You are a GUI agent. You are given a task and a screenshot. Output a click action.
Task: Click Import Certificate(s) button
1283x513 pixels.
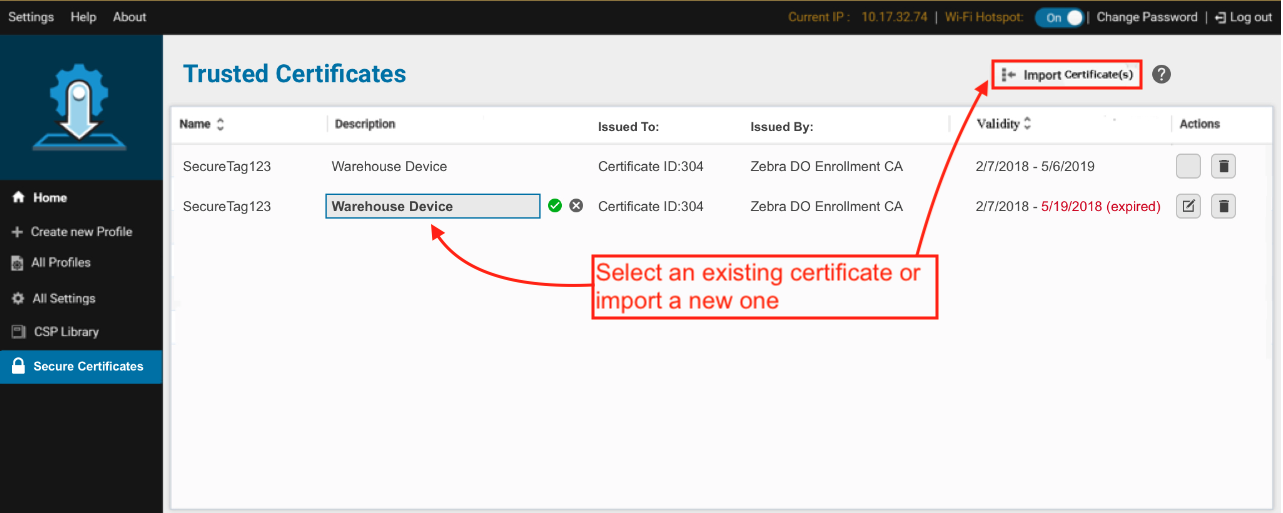pos(1067,75)
